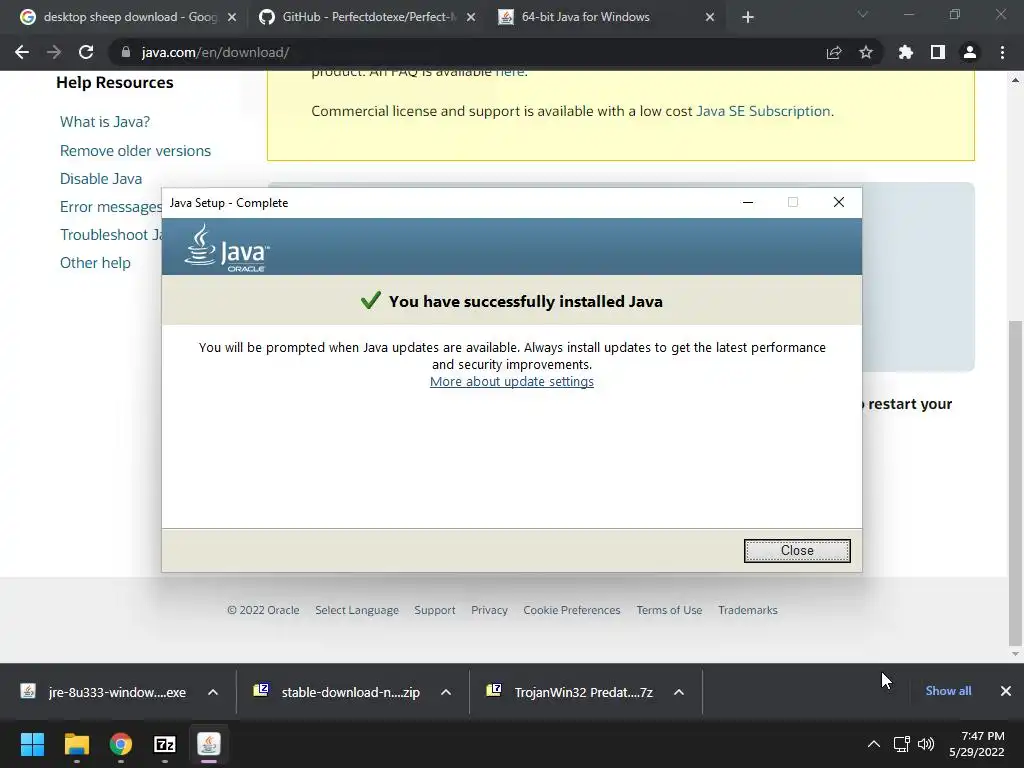
Task: Open Remove older versions link
Action: point(135,151)
